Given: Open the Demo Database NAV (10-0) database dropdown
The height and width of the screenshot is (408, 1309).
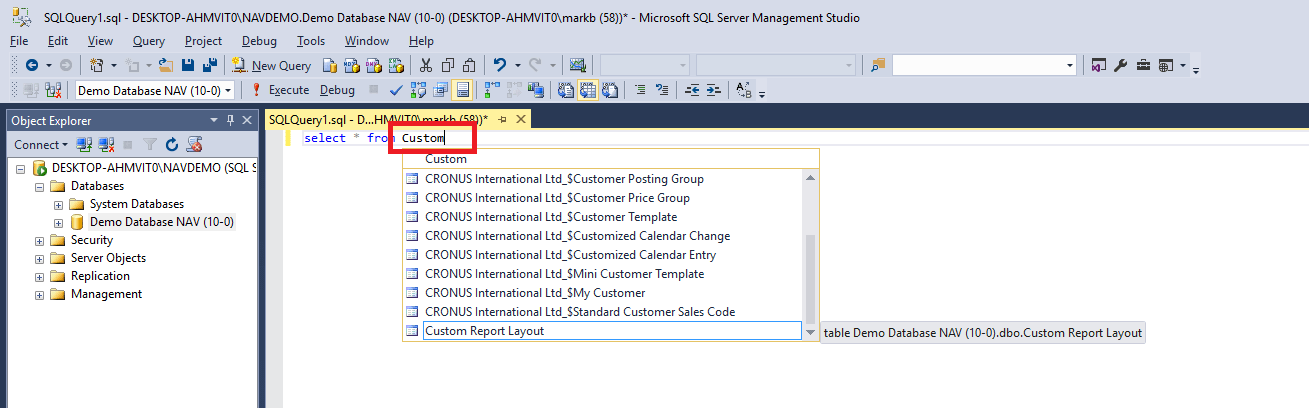Looking at the screenshot, I should 227,90.
